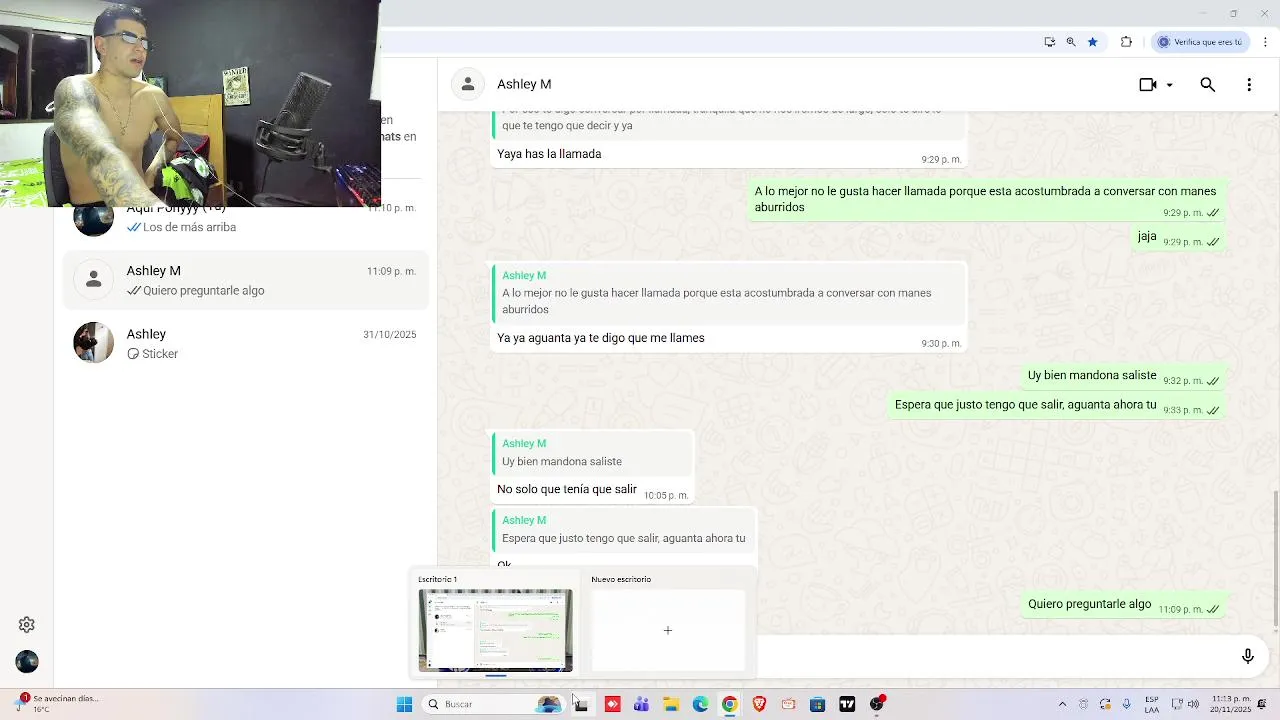This screenshot has width=1280, height=720.
Task: Open the browser Extensions puzzle icon
Action: (1126, 42)
